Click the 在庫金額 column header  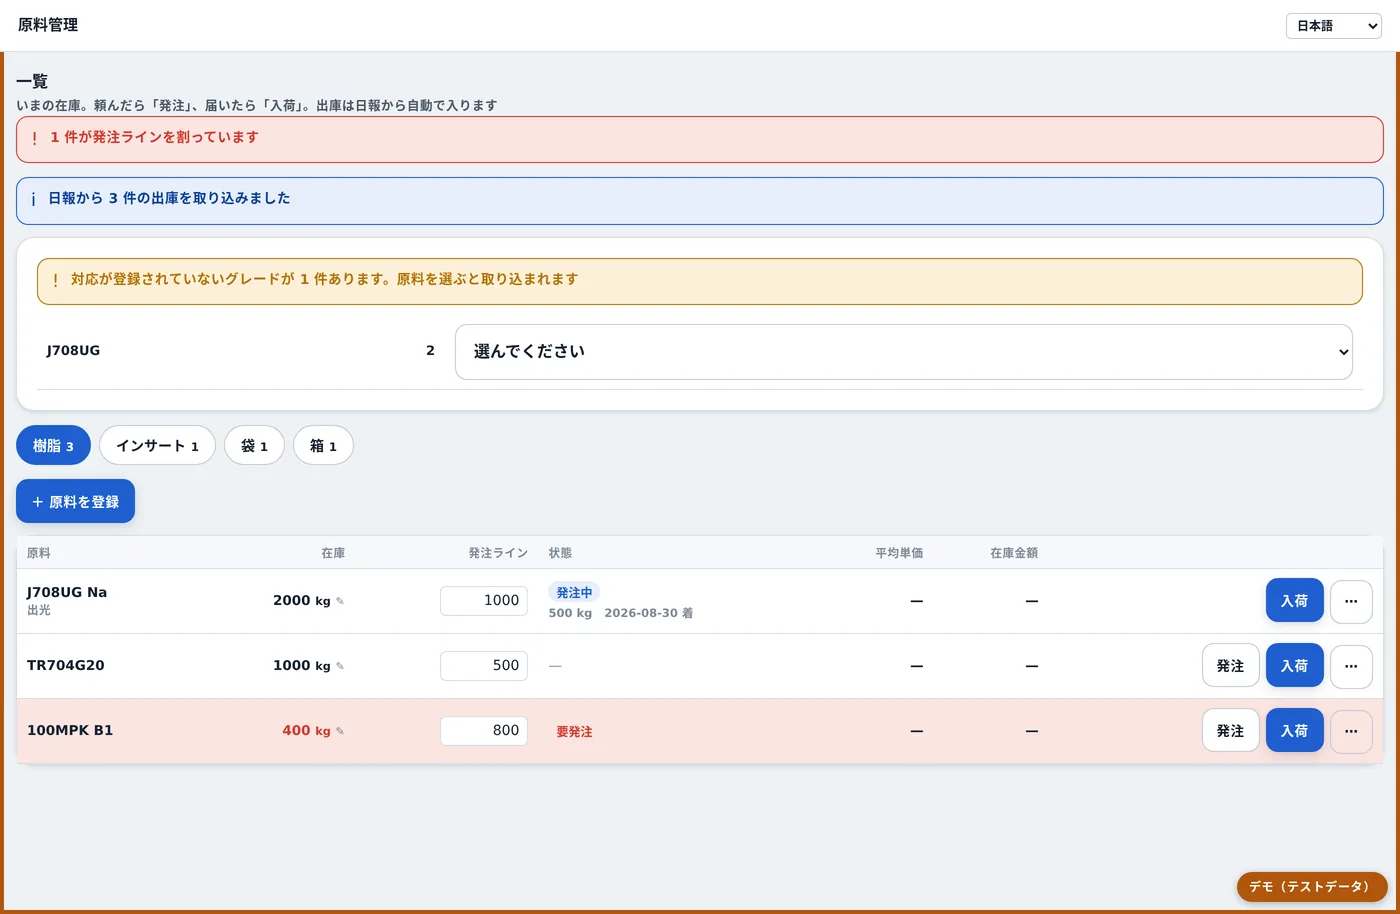pyautogui.click(x=1014, y=553)
